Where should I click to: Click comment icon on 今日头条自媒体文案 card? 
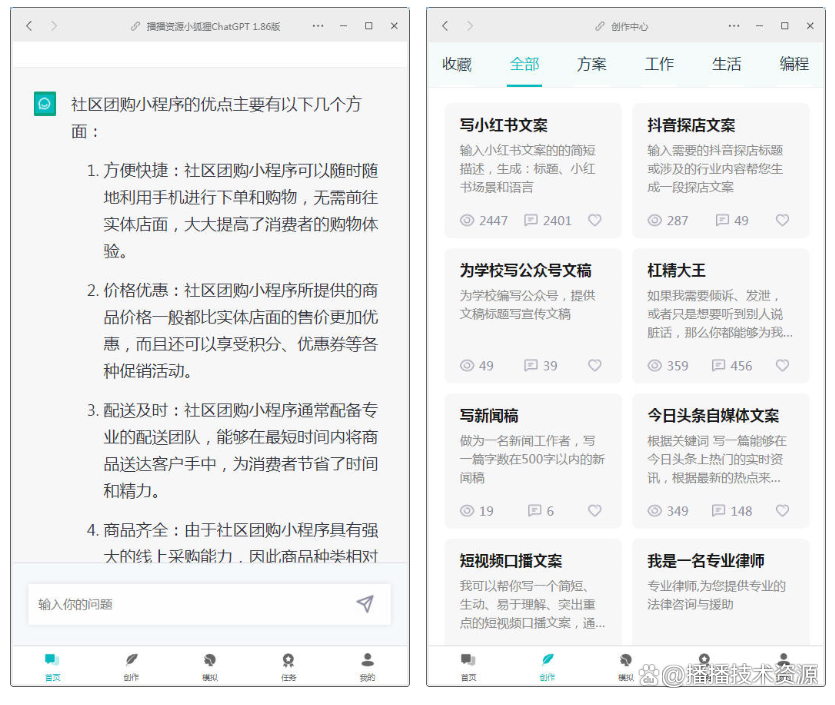718,511
